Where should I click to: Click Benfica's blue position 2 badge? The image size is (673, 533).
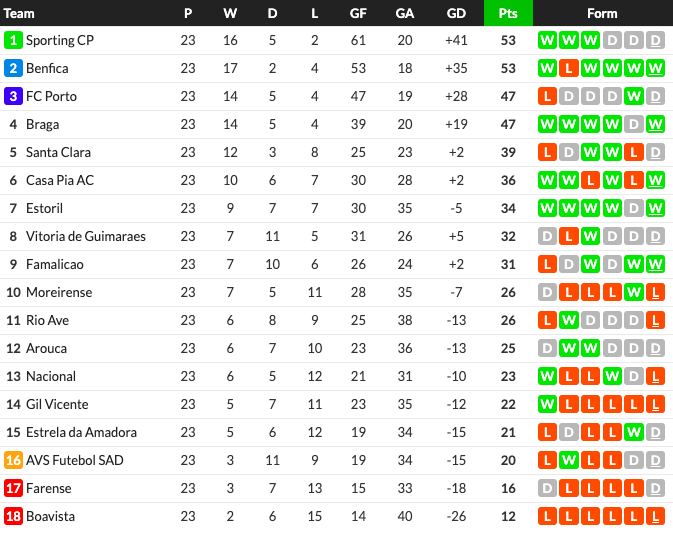[13, 68]
